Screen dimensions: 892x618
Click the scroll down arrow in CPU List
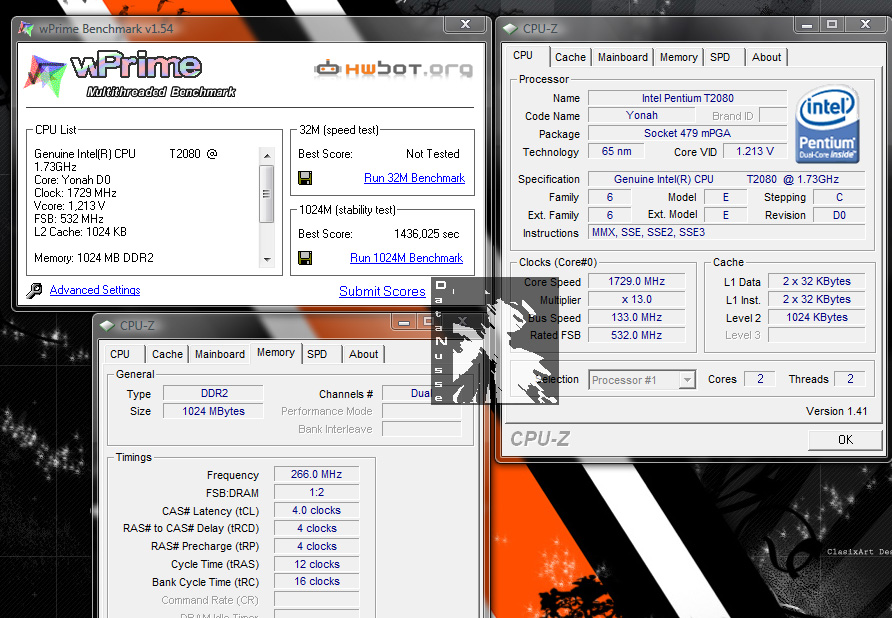click(x=267, y=259)
